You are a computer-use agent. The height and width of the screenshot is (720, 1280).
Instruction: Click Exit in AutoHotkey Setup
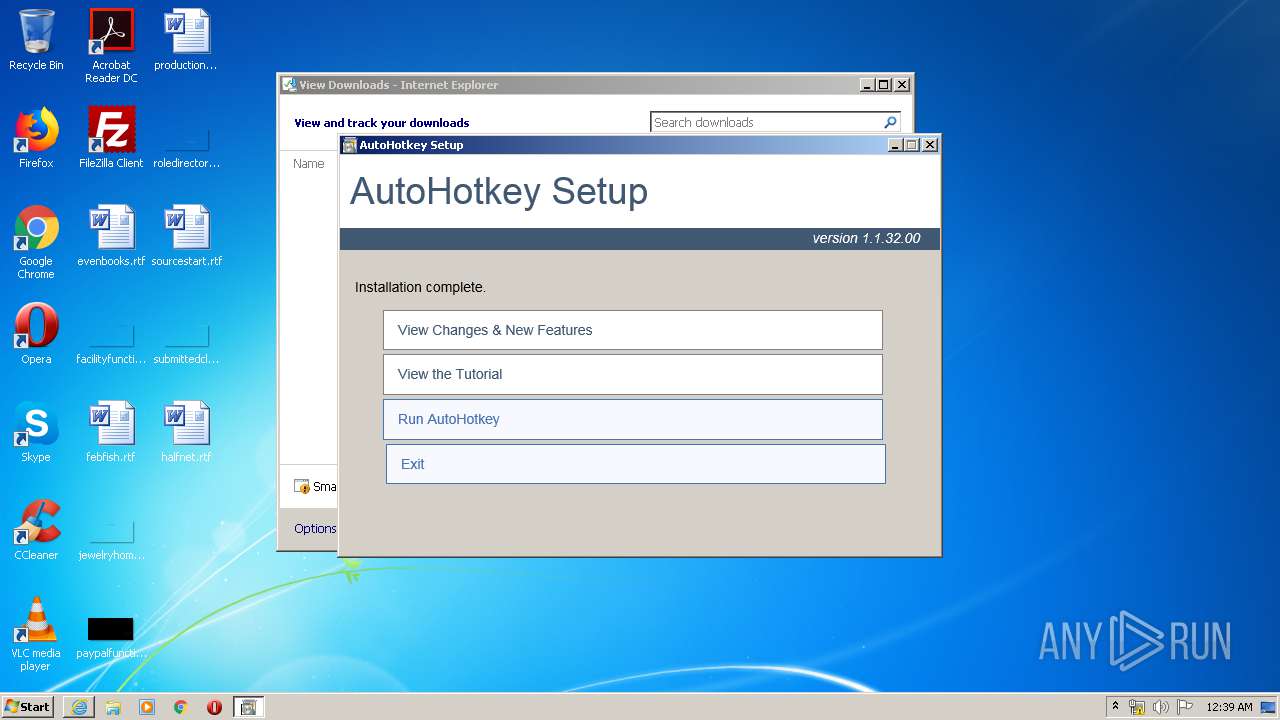point(635,464)
